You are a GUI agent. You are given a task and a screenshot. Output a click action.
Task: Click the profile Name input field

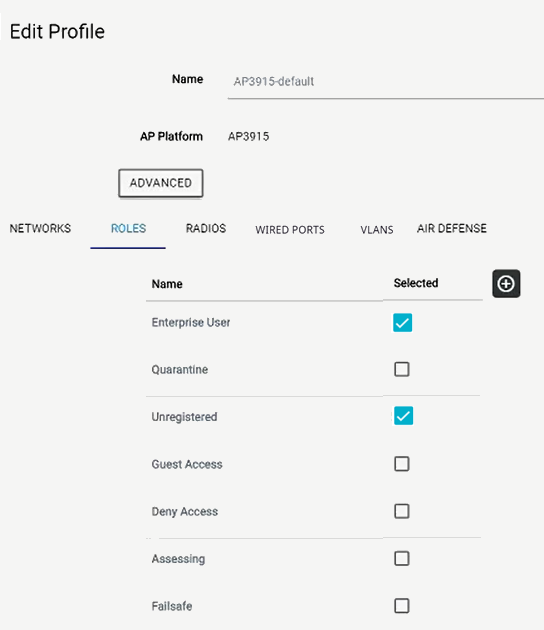(x=386, y=82)
